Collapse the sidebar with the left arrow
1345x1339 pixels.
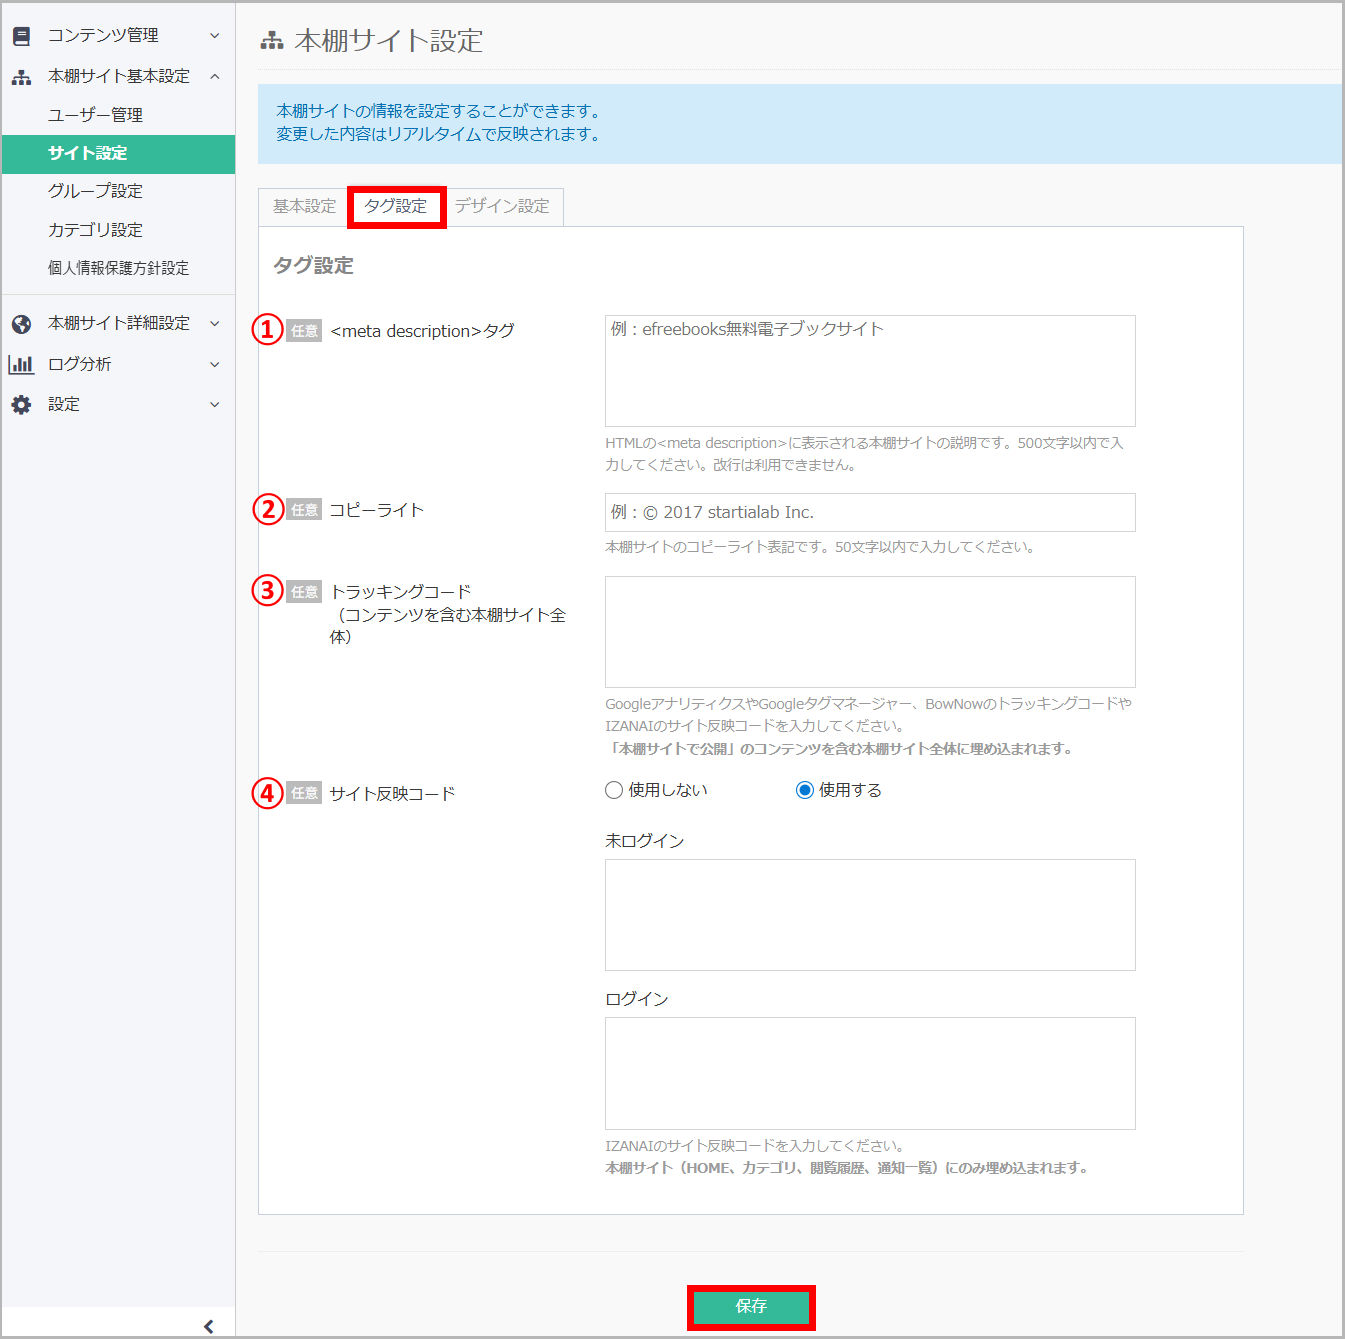(x=208, y=1326)
